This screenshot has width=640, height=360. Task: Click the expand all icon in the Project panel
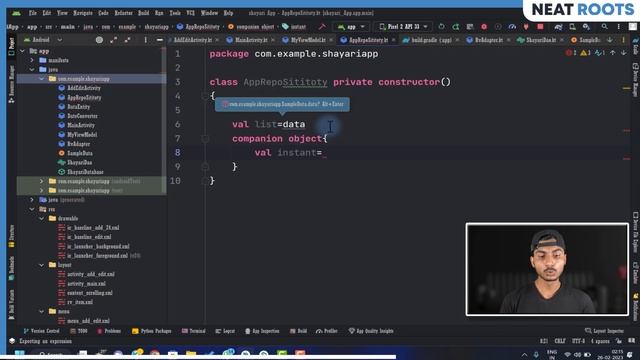tap(113, 40)
